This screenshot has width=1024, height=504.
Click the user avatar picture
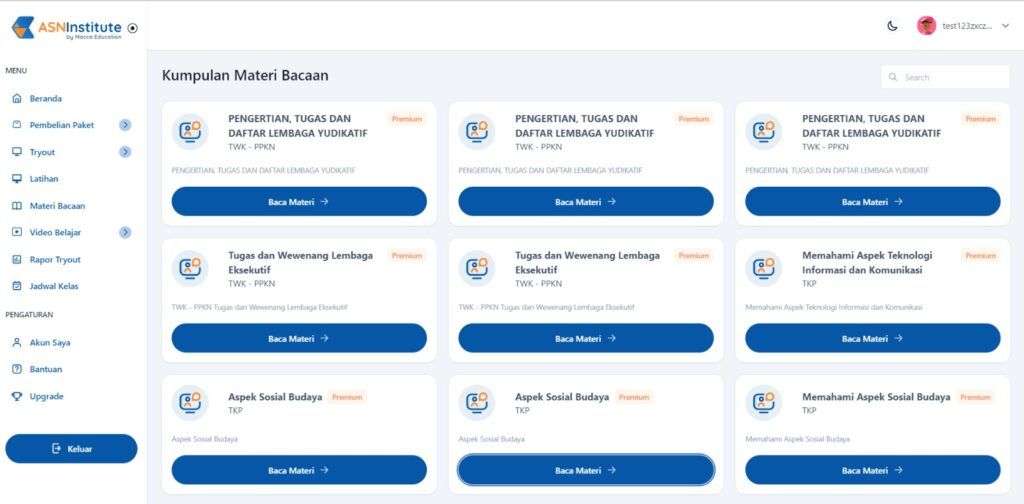point(927,26)
